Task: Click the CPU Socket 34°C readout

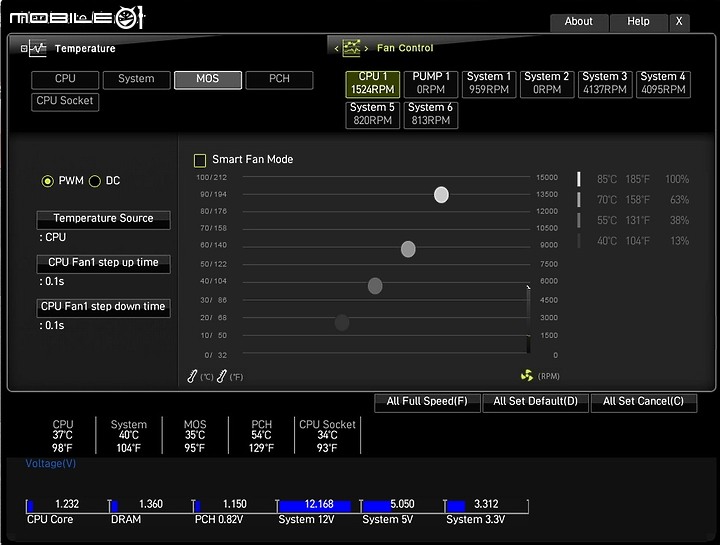Action: (x=327, y=436)
